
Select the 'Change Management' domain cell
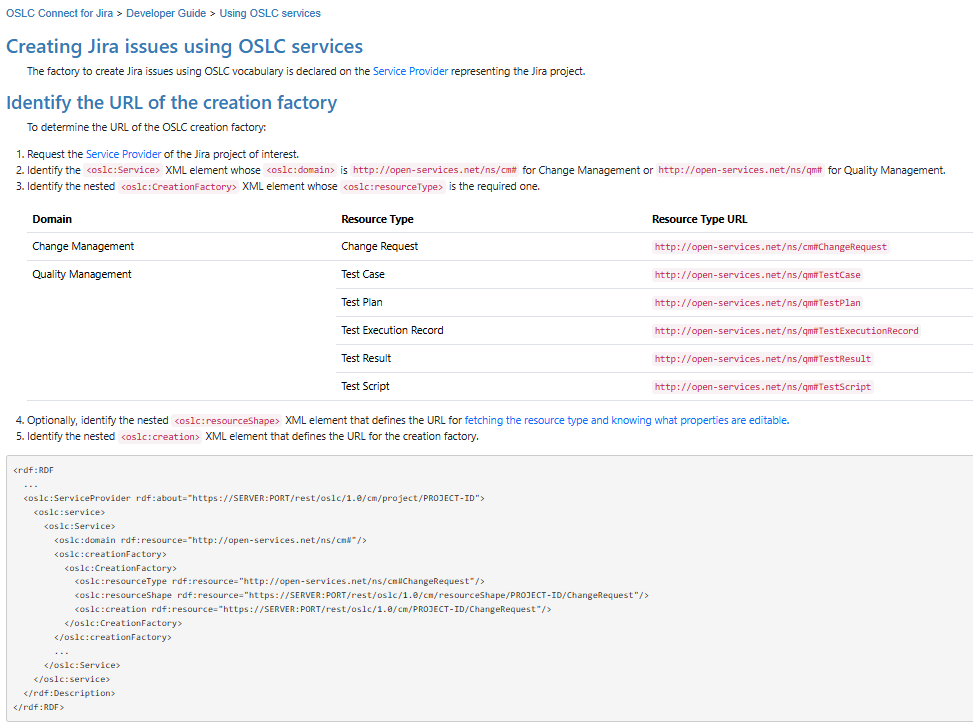(x=83, y=246)
